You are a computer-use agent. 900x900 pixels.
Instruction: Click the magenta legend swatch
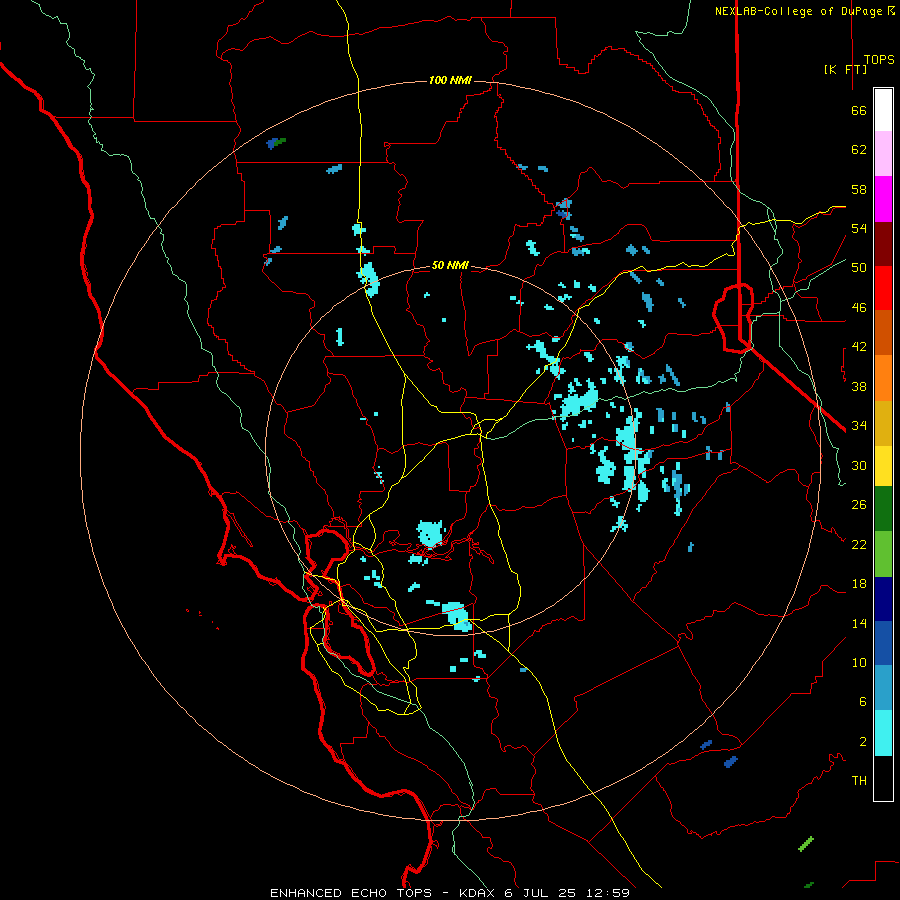click(883, 199)
